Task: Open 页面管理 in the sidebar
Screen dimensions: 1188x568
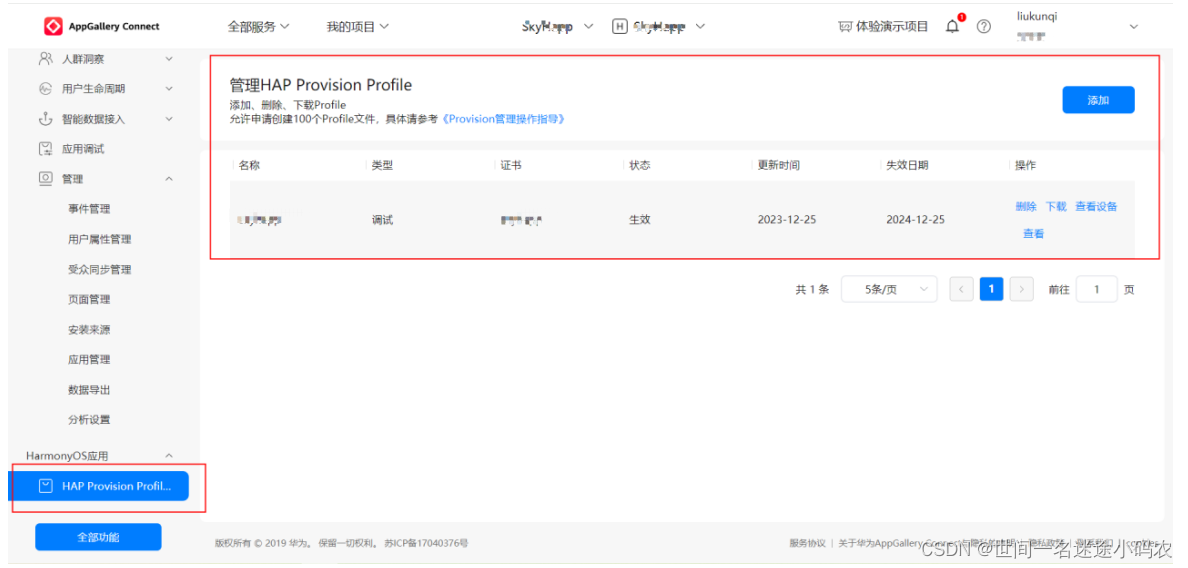Action: [x=89, y=299]
